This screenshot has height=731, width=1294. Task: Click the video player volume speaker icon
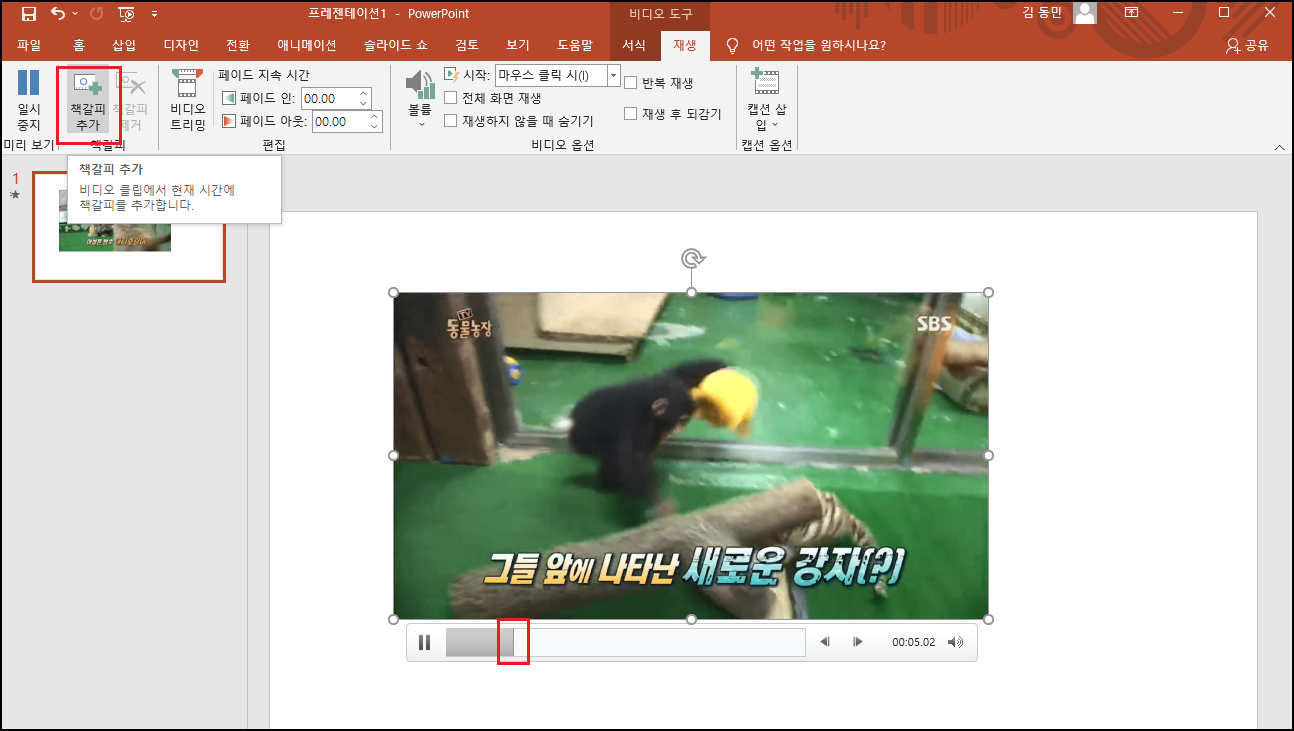pyautogui.click(x=955, y=642)
